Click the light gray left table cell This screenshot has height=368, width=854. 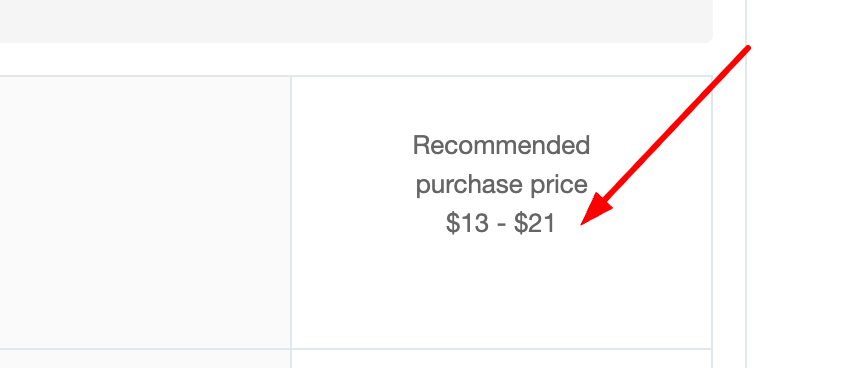pos(145,212)
